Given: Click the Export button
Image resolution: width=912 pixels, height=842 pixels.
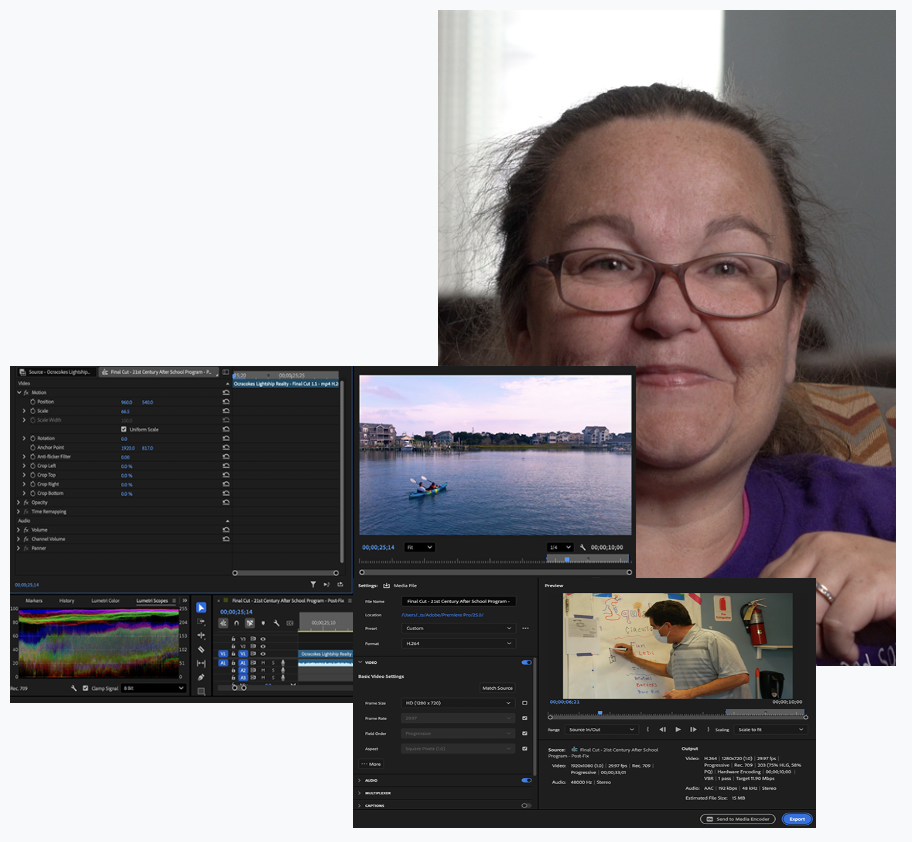Looking at the screenshot, I should (x=797, y=819).
